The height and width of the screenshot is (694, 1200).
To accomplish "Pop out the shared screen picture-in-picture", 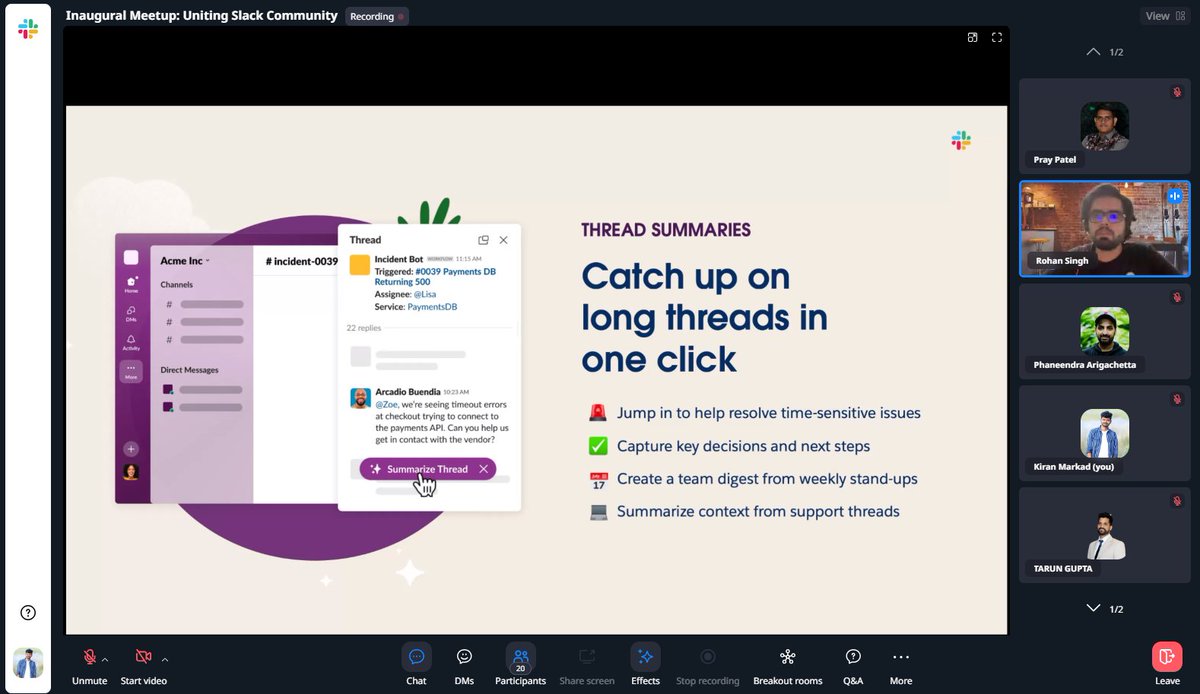I will pos(971,37).
